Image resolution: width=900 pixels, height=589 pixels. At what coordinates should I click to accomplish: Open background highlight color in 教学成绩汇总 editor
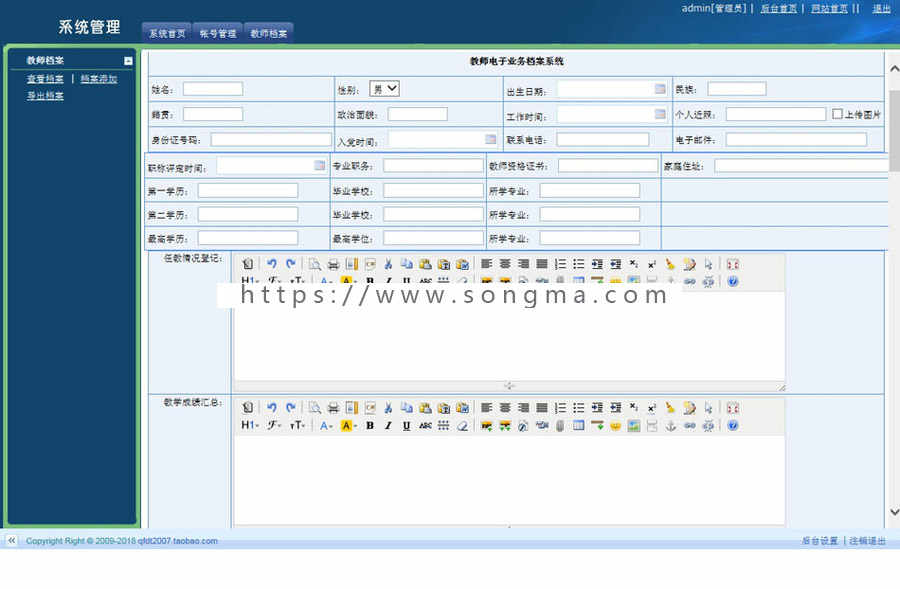pyautogui.click(x=348, y=425)
